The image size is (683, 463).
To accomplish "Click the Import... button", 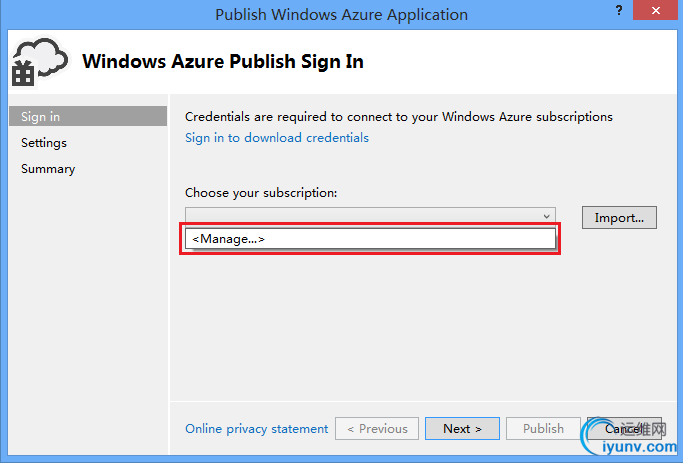I will click(619, 217).
